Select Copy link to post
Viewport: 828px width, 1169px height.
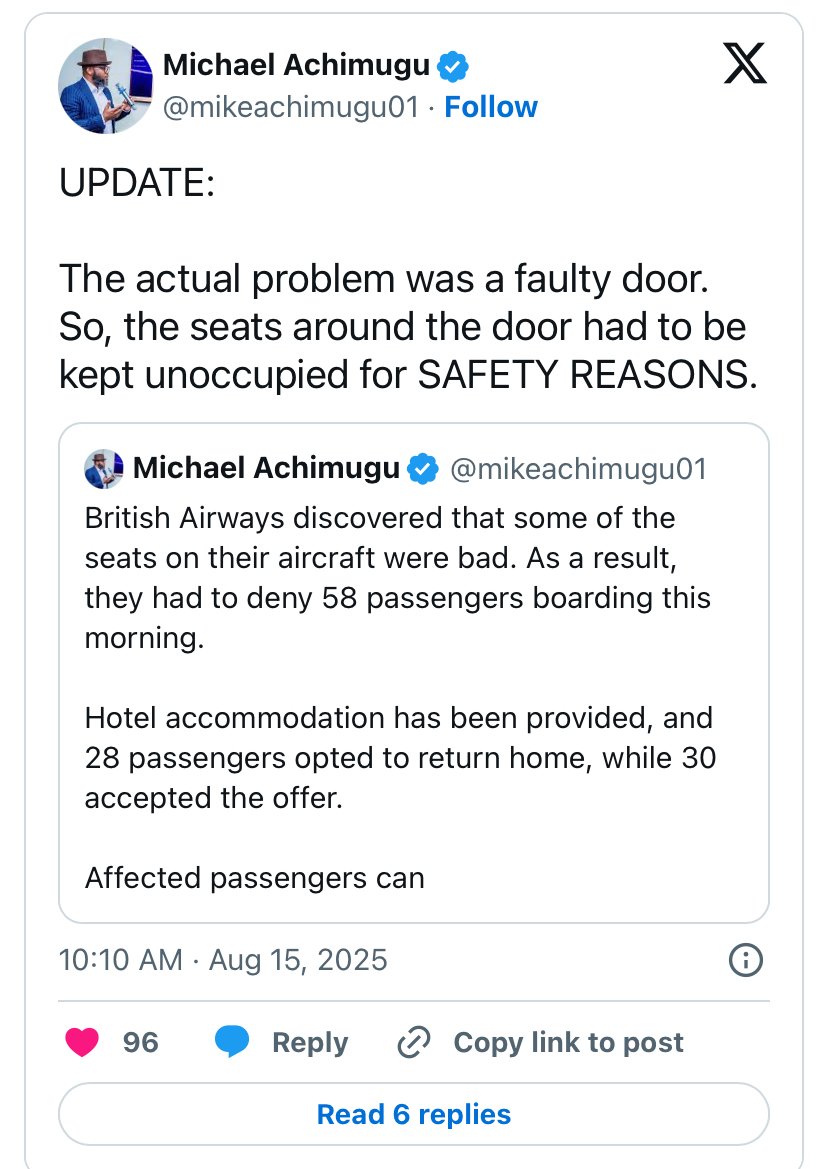point(568,1042)
